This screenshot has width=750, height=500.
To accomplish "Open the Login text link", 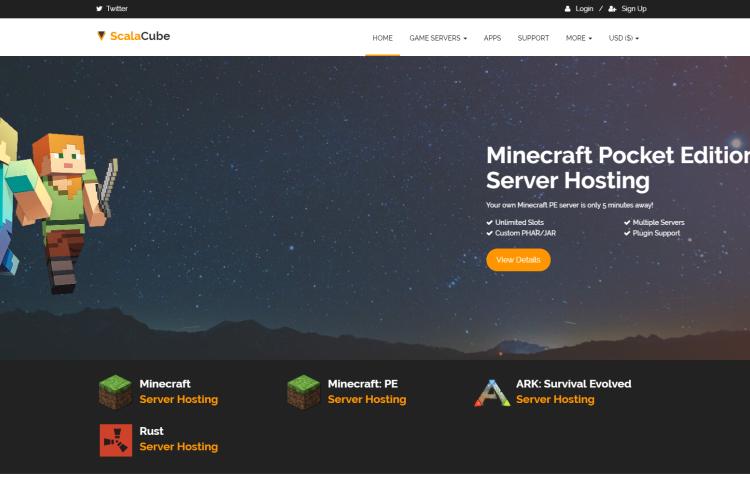I will tap(584, 9).
